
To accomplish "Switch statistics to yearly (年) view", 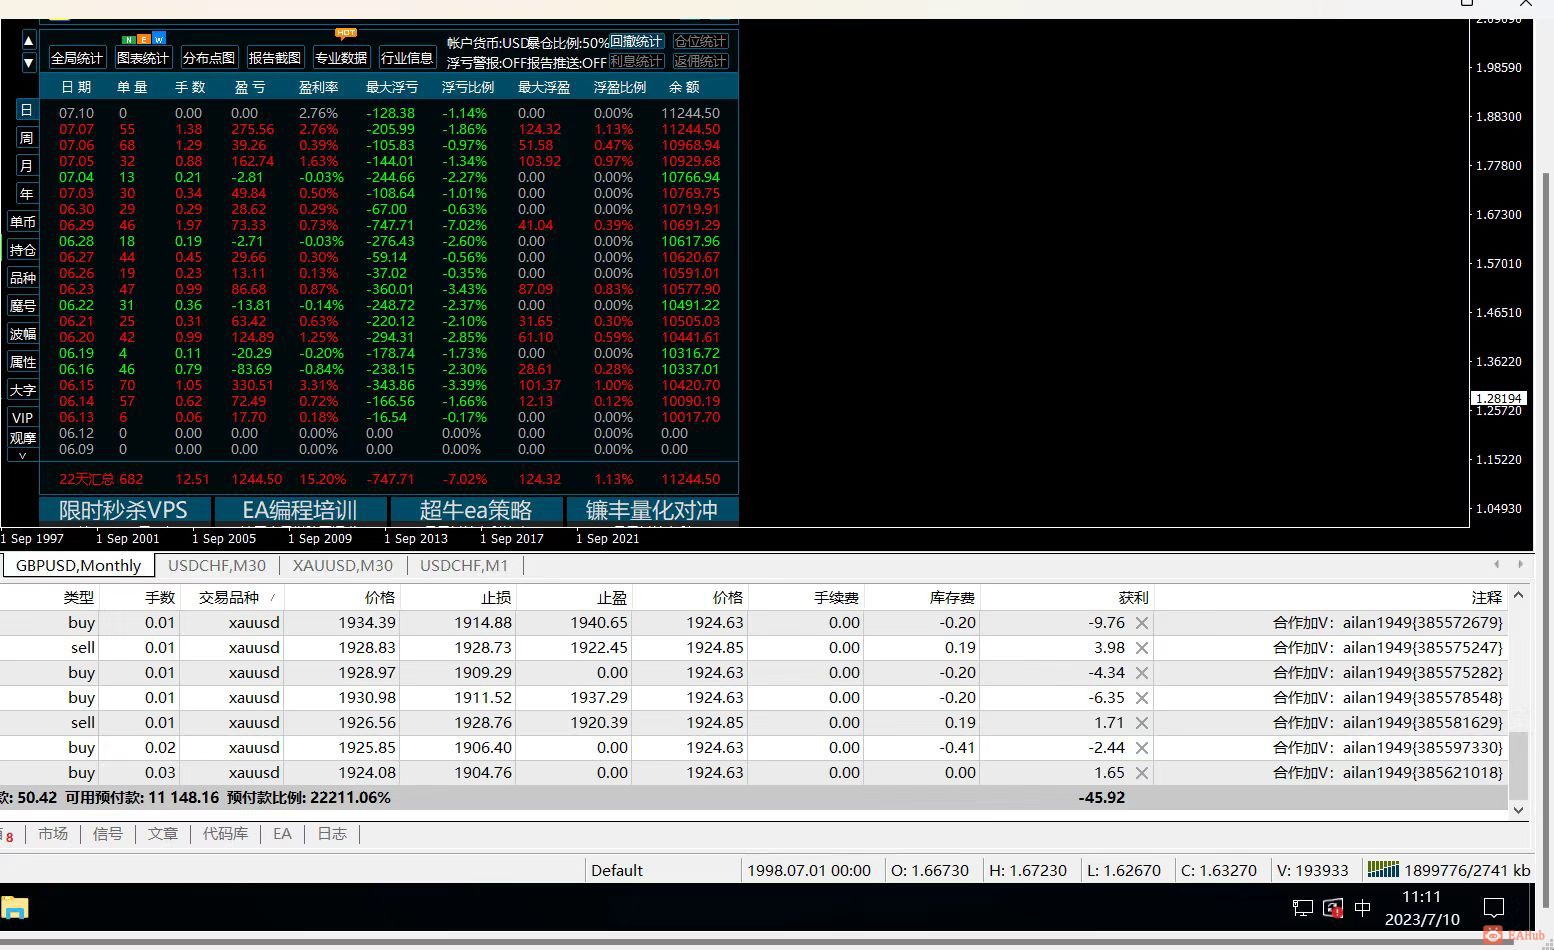I will coord(26,194).
